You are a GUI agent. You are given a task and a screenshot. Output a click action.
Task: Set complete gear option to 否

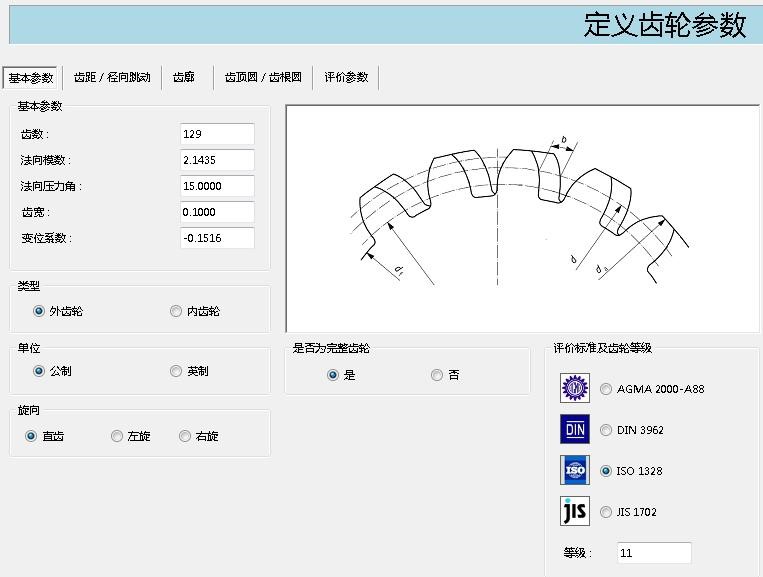[437, 375]
